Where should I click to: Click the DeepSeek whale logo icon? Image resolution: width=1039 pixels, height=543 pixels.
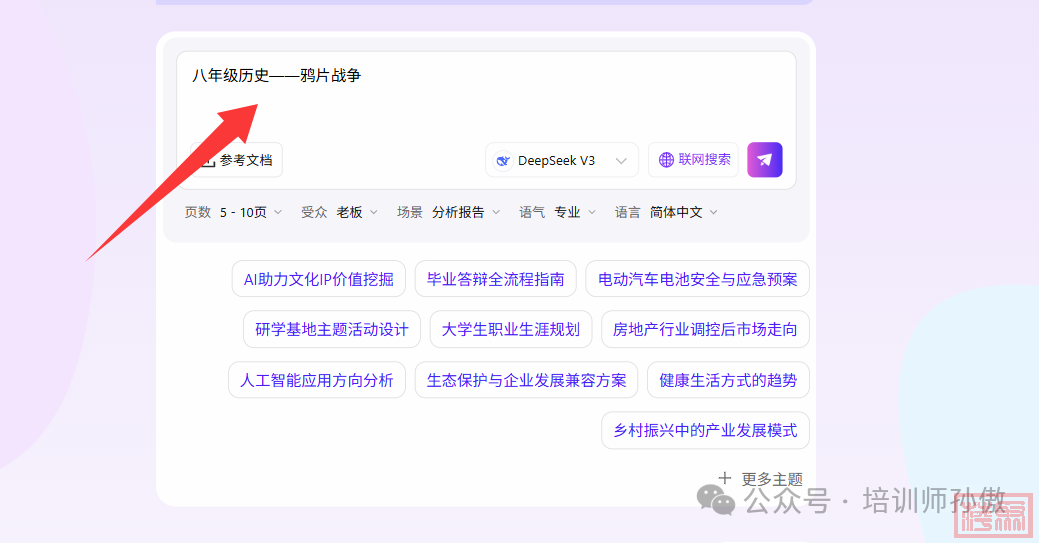(504, 160)
